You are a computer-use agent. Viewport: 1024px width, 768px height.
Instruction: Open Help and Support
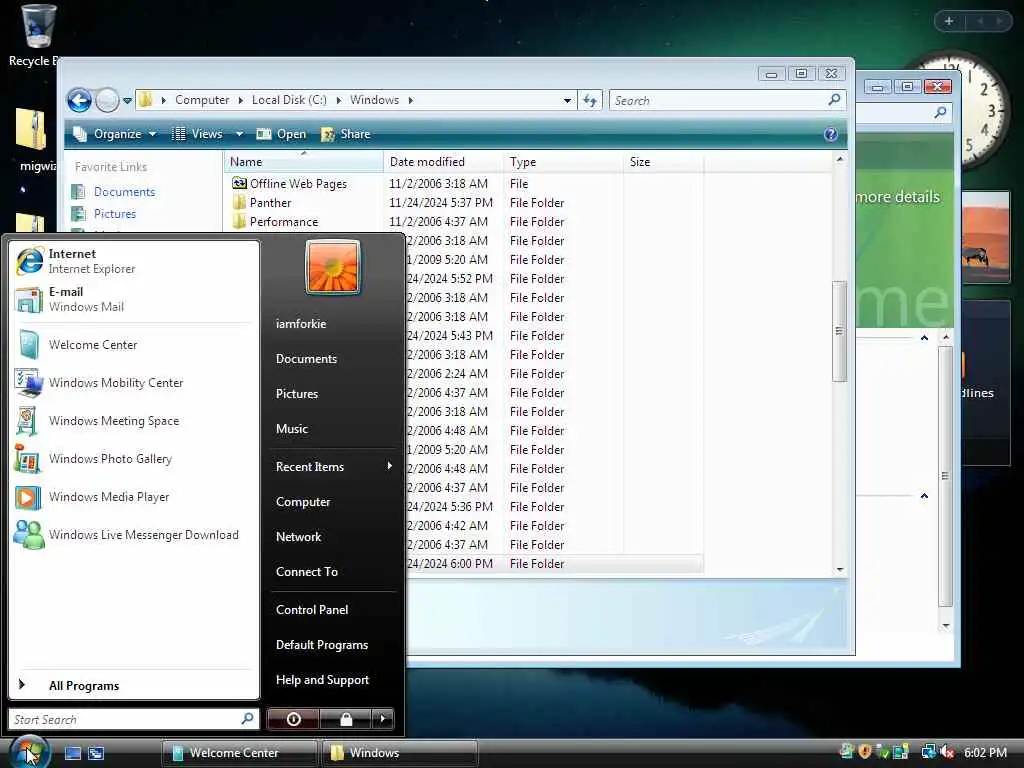point(333,680)
